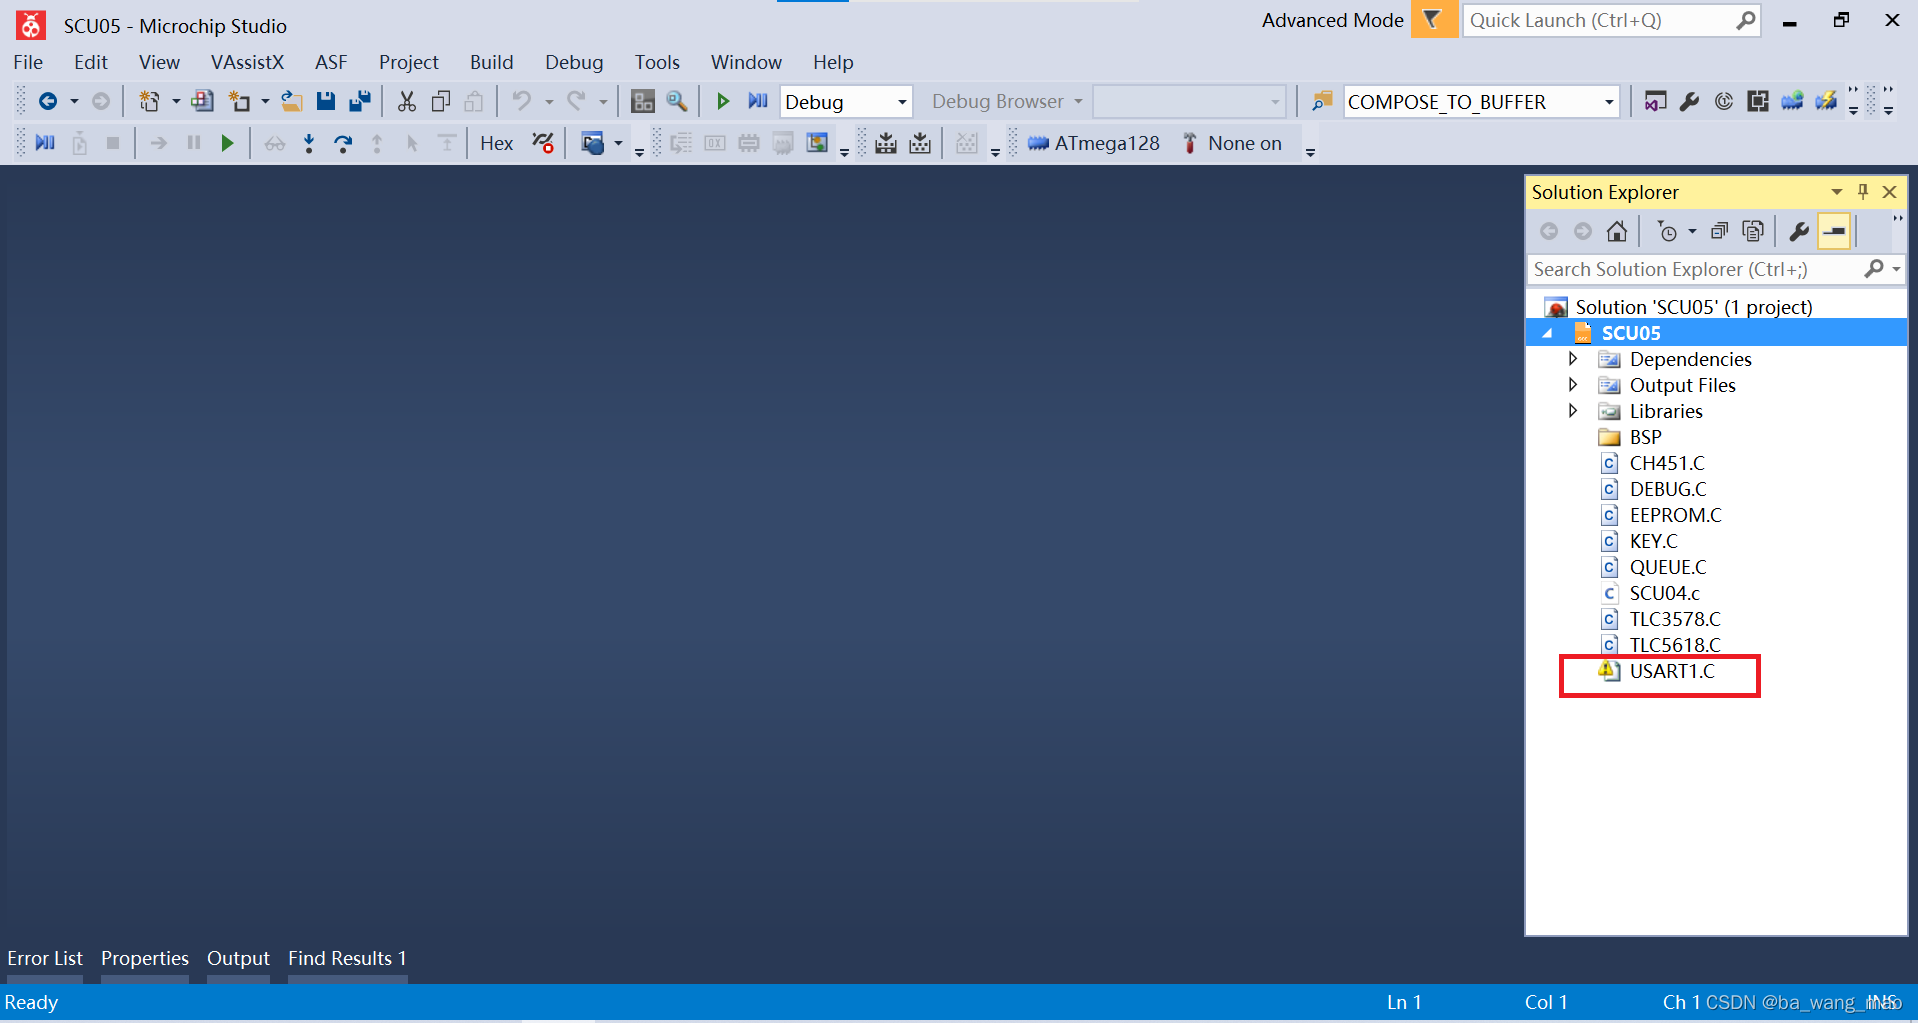This screenshot has width=1918, height=1023.
Task: Select the QUEUE.C file
Action: (x=1667, y=567)
